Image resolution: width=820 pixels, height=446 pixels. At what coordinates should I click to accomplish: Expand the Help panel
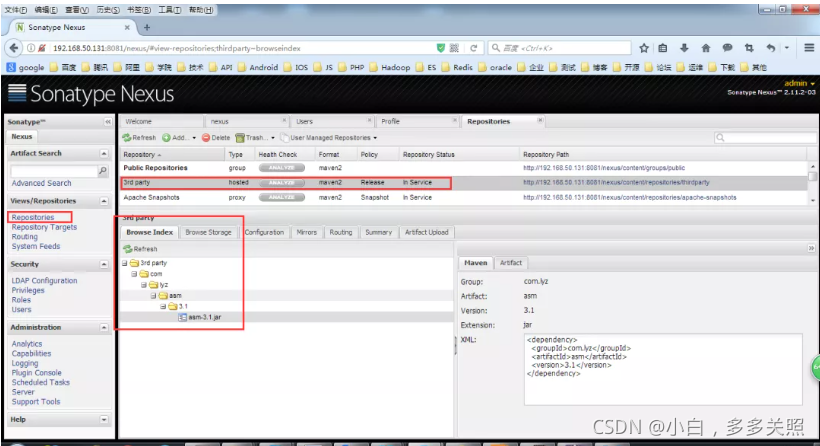[104, 420]
